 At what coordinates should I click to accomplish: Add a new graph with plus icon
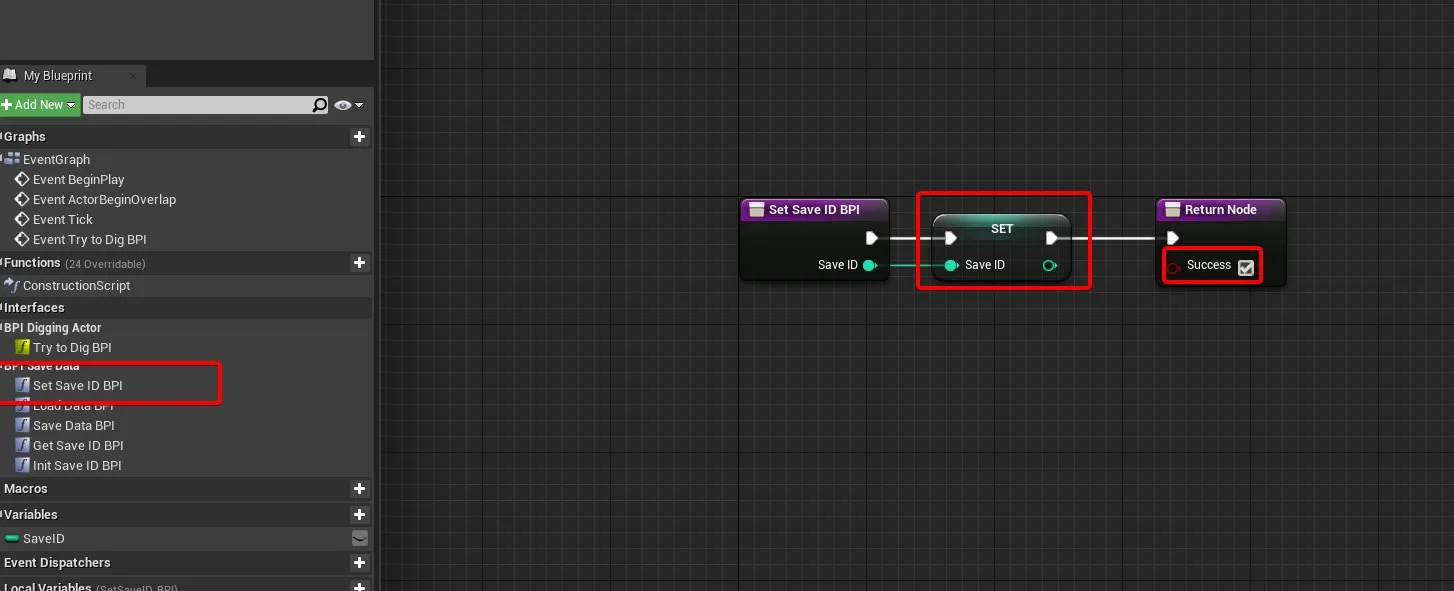pyautogui.click(x=360, y=137)
